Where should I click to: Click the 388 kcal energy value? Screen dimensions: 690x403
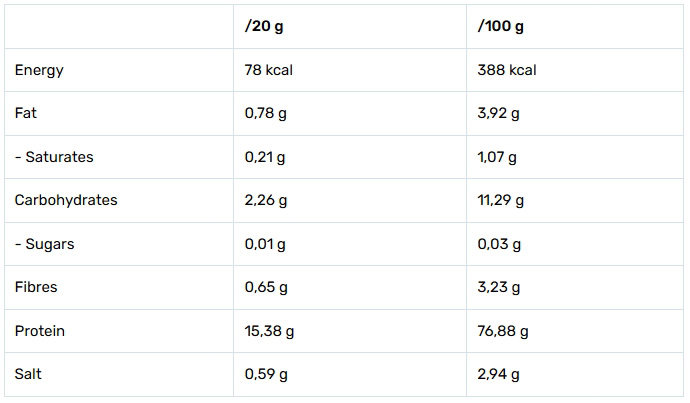click(508, 70)
